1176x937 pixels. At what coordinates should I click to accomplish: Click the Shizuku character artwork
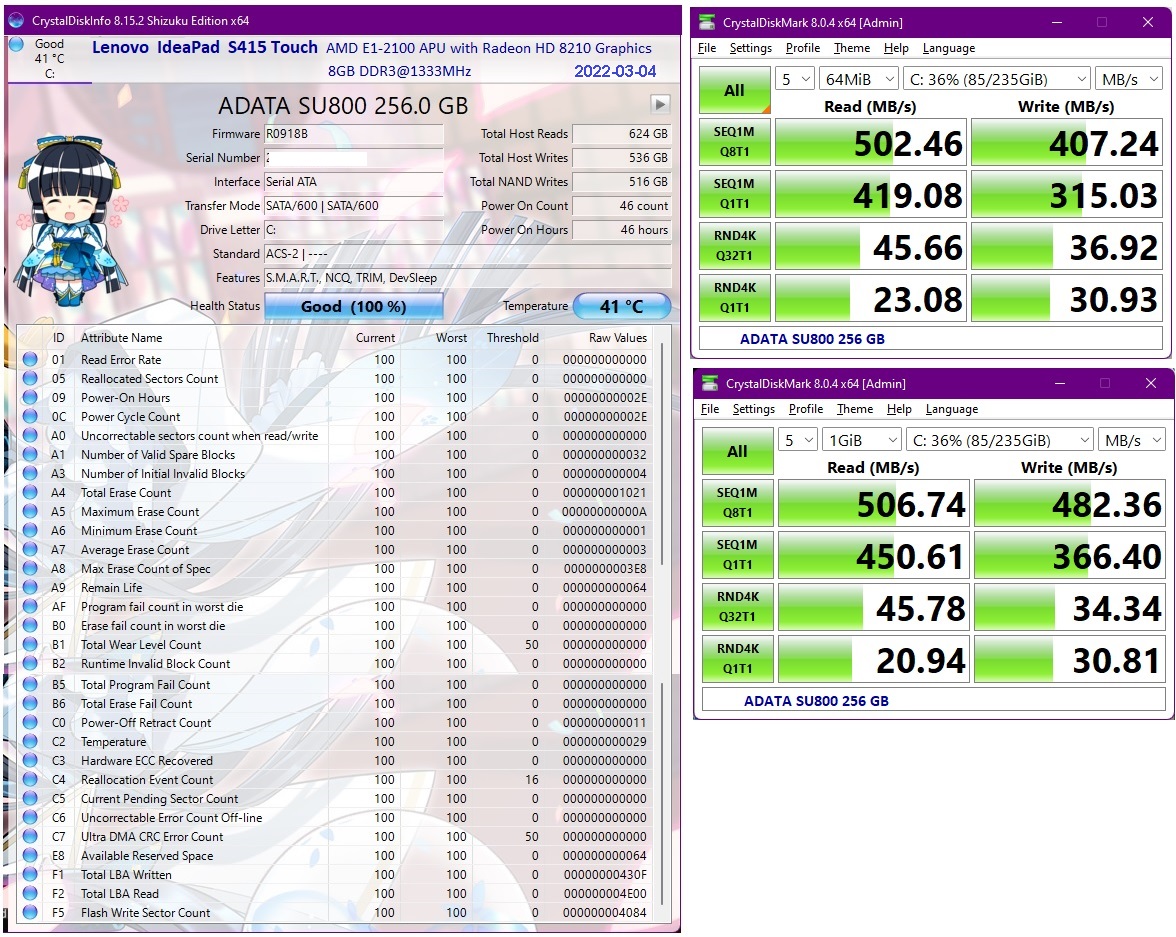73,221
